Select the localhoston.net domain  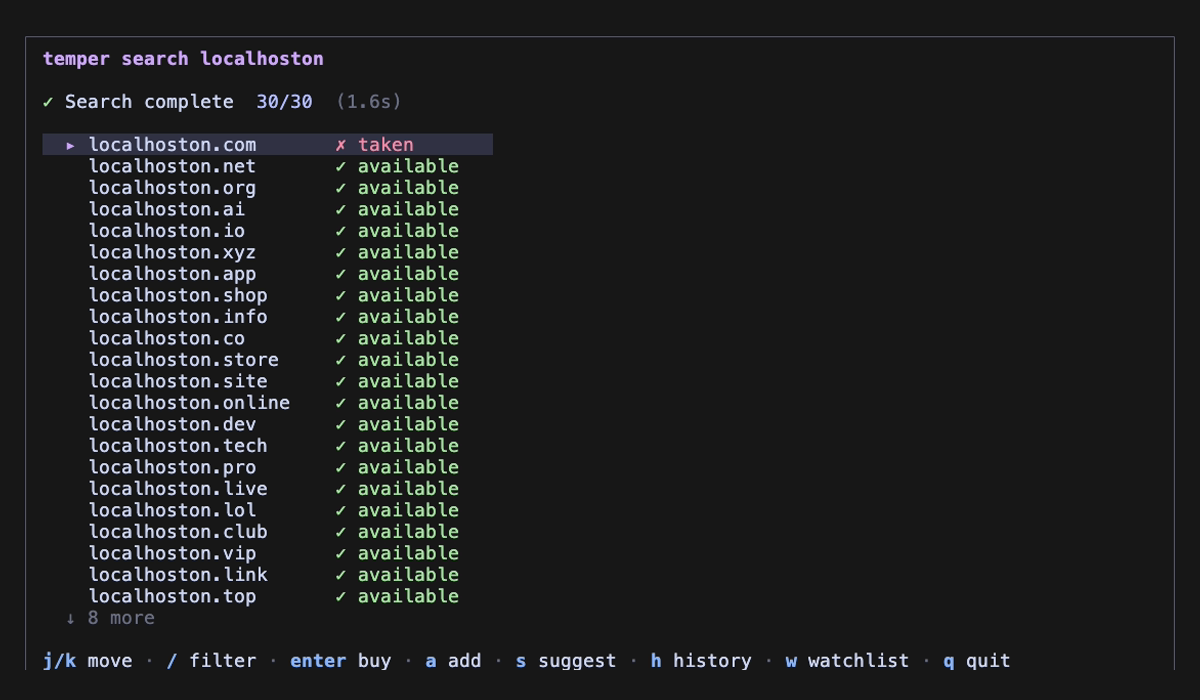tap(172, 166)
